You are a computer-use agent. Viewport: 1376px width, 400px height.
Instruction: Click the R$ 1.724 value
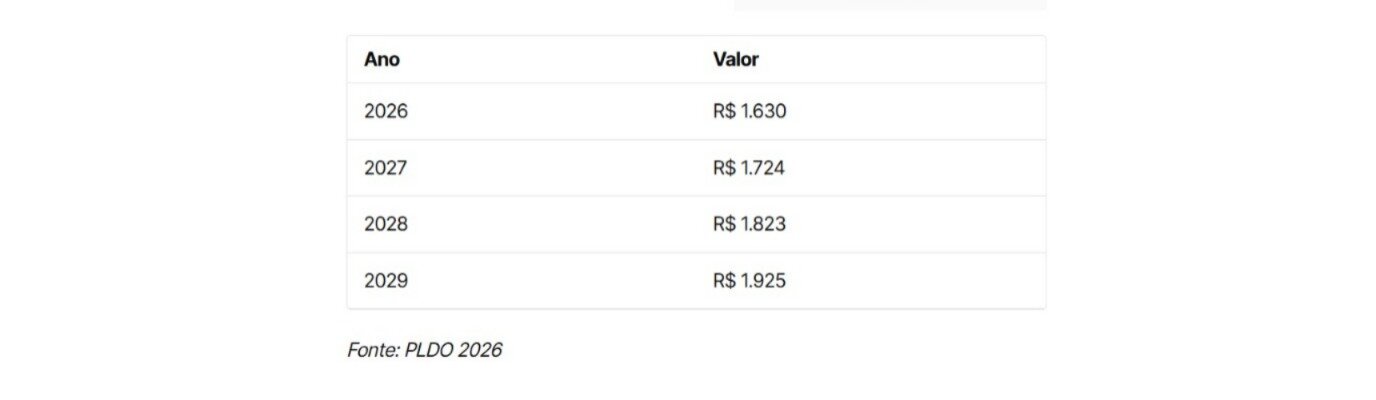click(x=749, y=168)
